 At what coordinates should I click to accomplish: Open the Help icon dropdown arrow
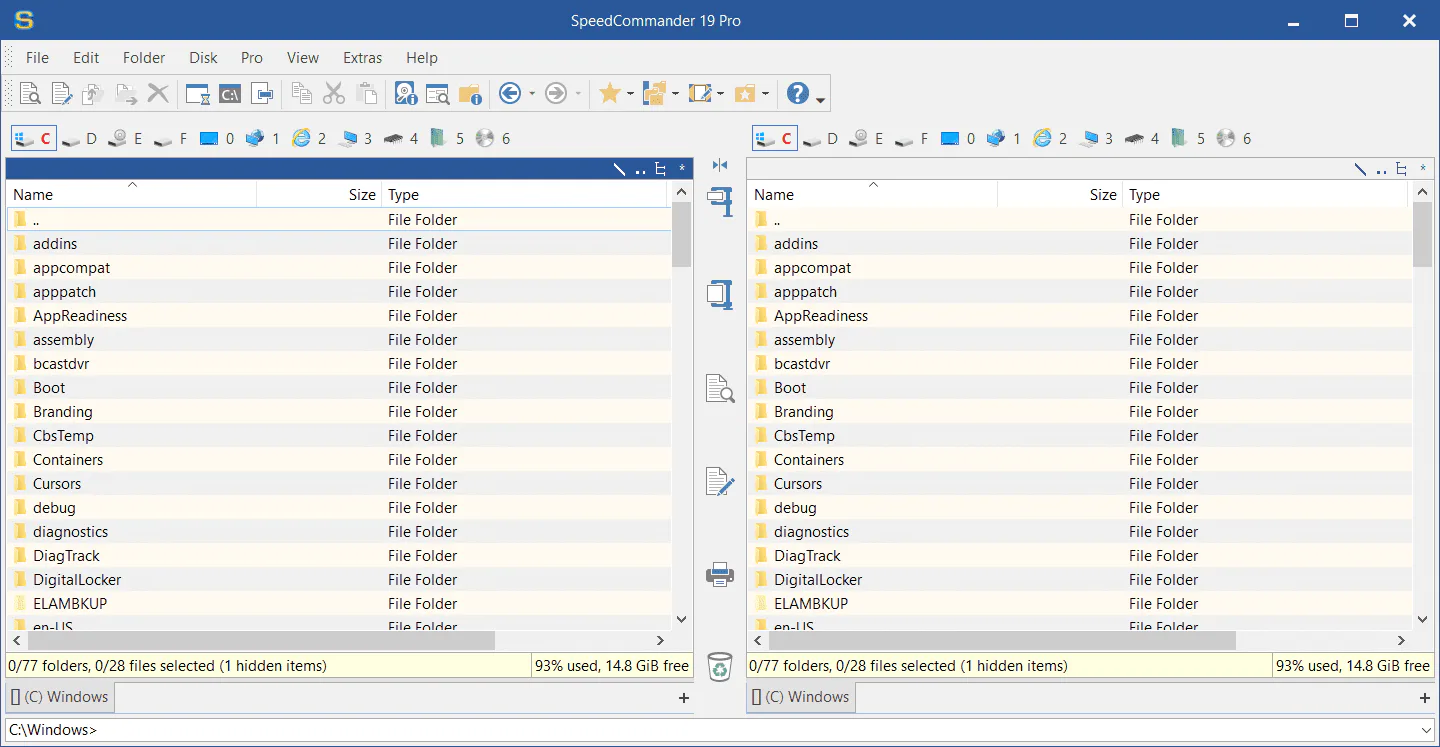click(x=820, y=98)
